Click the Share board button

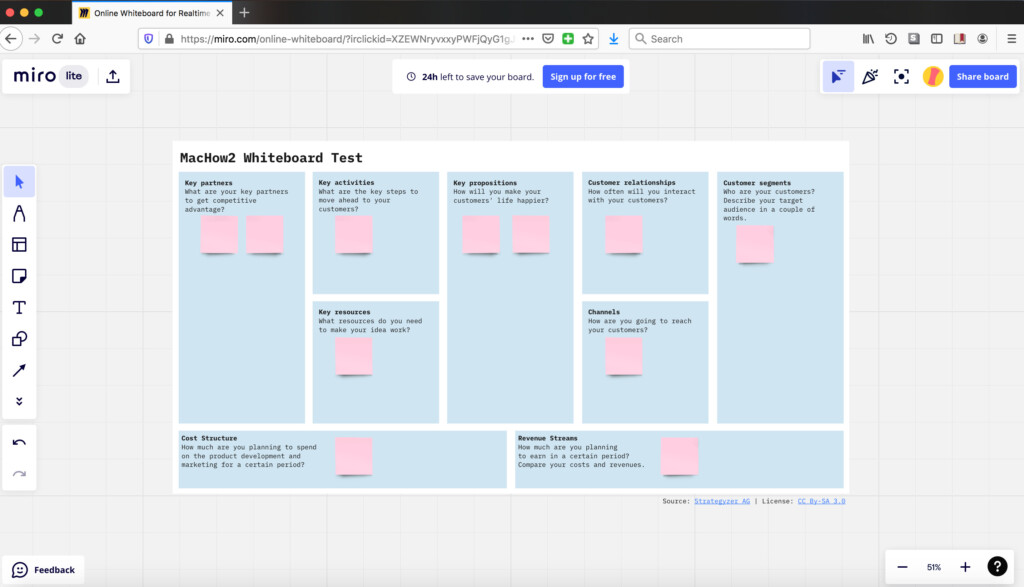(x=982, y=76)
